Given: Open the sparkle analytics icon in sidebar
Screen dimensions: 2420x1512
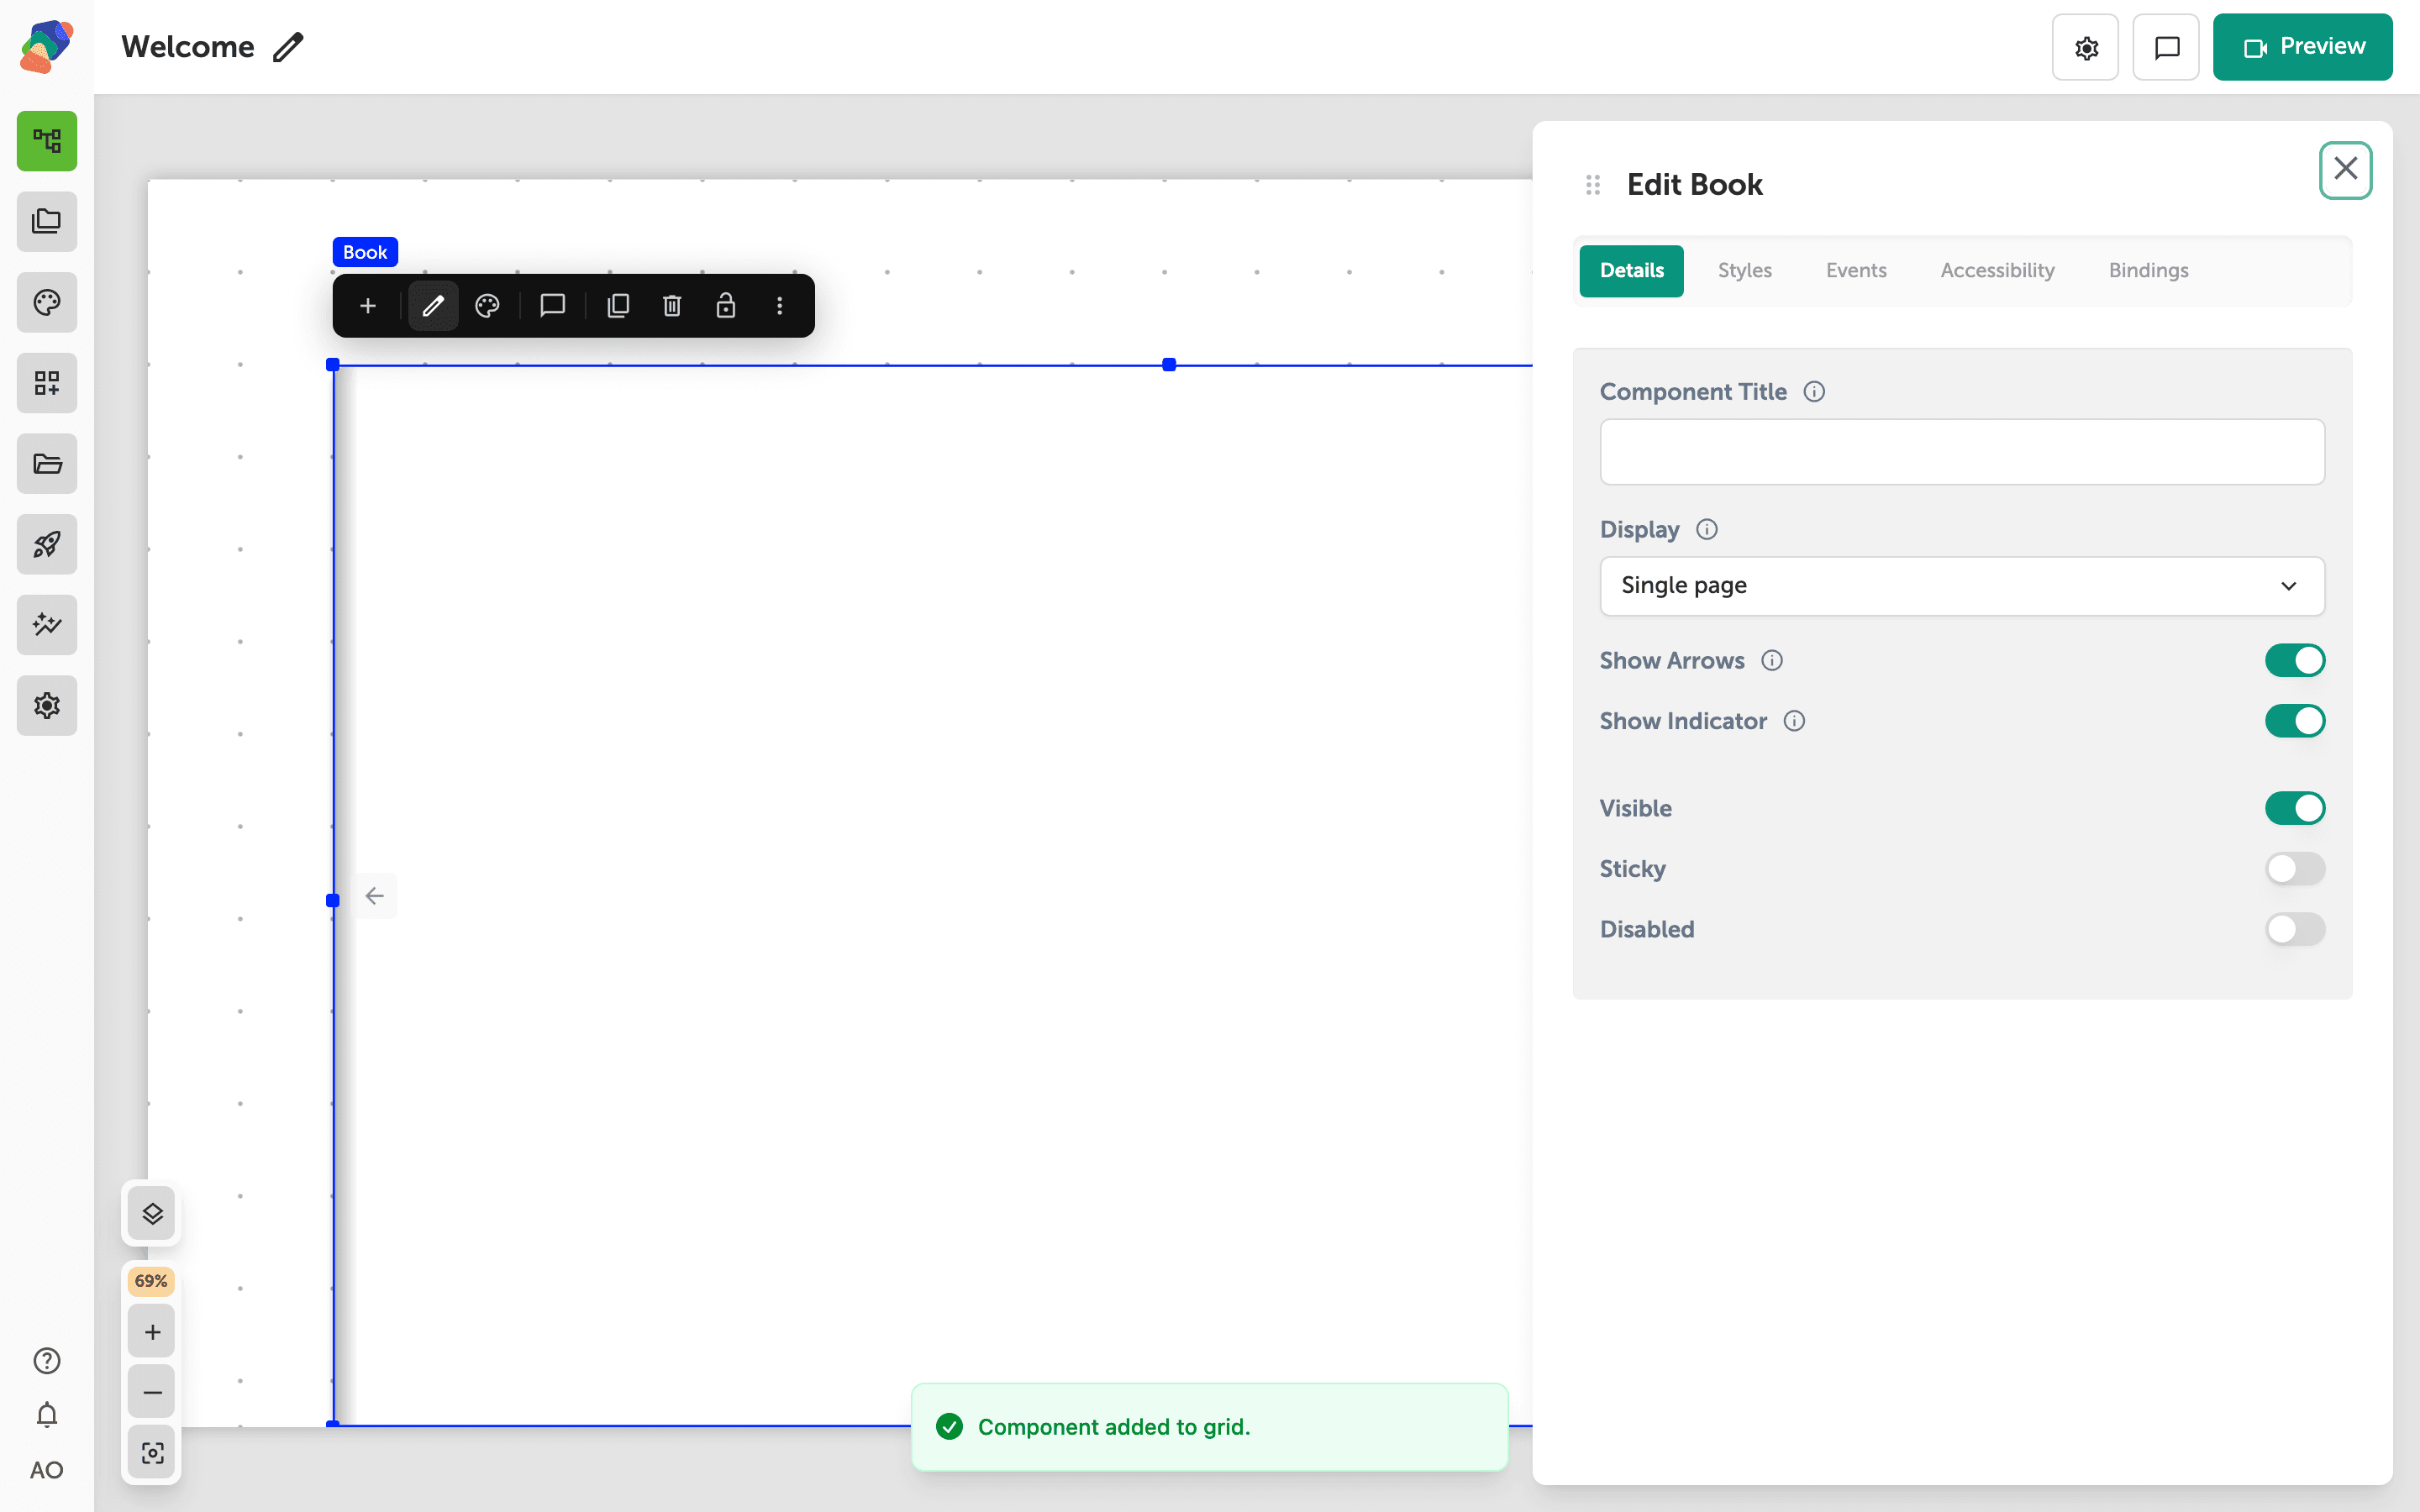Looking at the screenshot, I should (47, 625).
